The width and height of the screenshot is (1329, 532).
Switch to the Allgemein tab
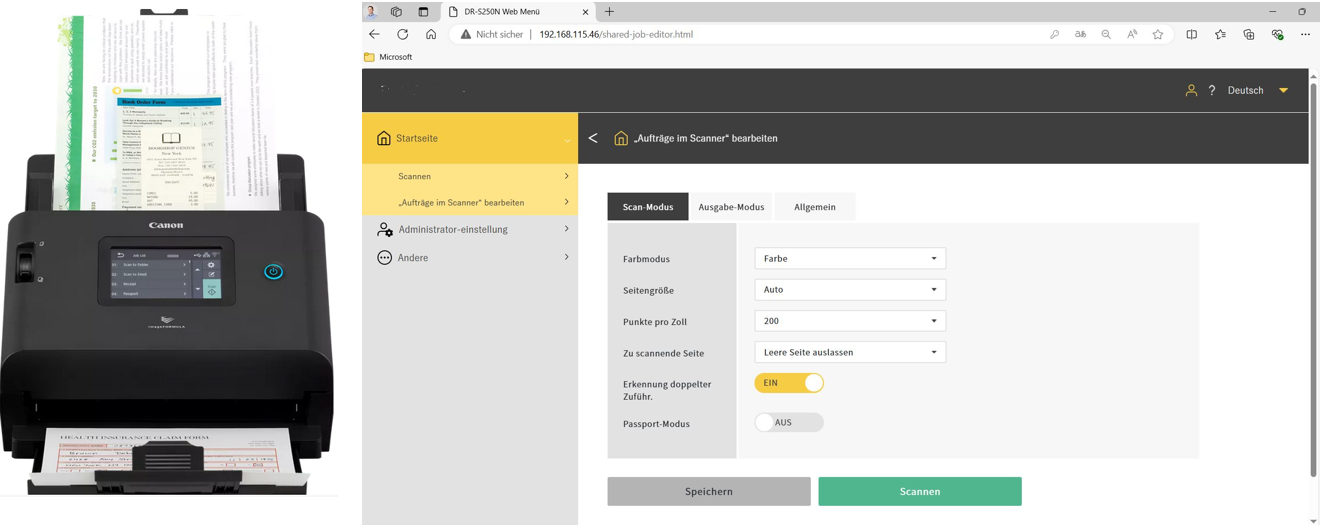click(814, 207)
